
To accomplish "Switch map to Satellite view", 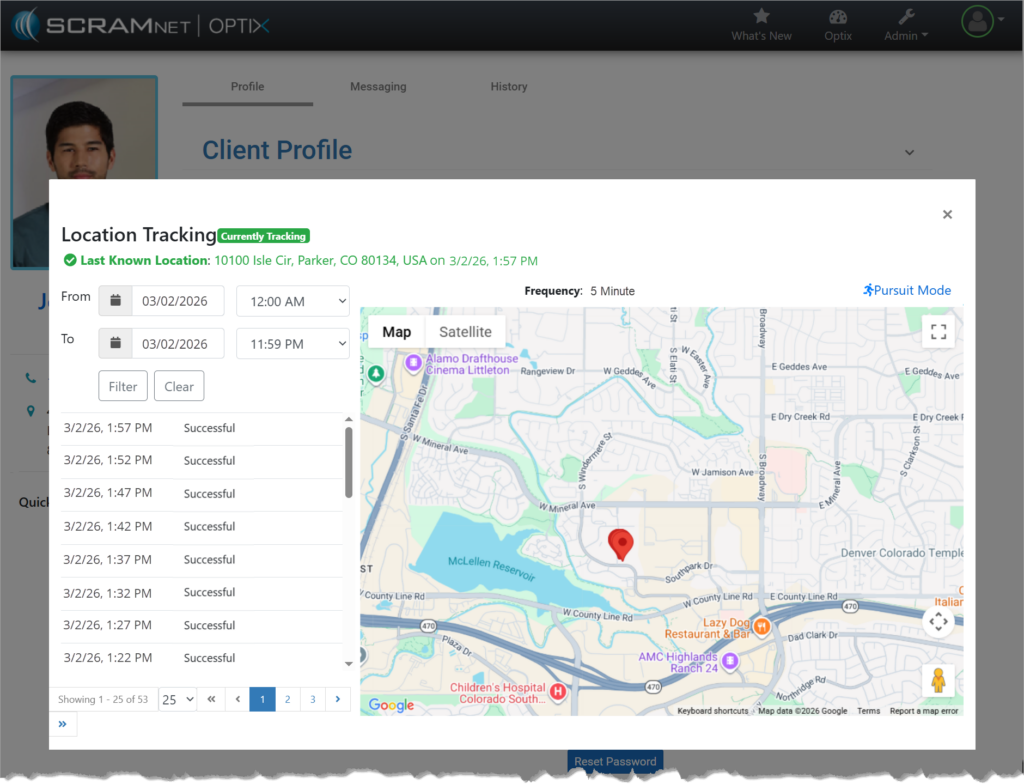I will pos(465,332).
